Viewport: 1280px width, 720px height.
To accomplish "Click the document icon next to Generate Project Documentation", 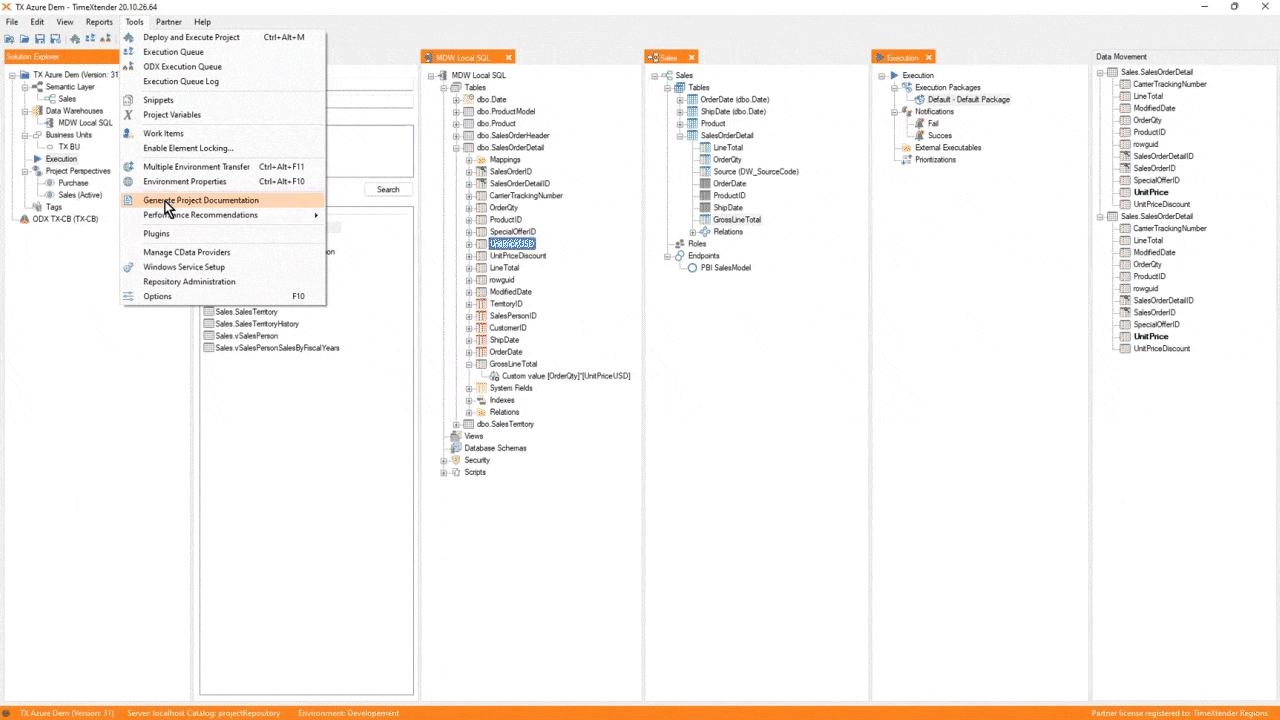I will coord(129,200).
